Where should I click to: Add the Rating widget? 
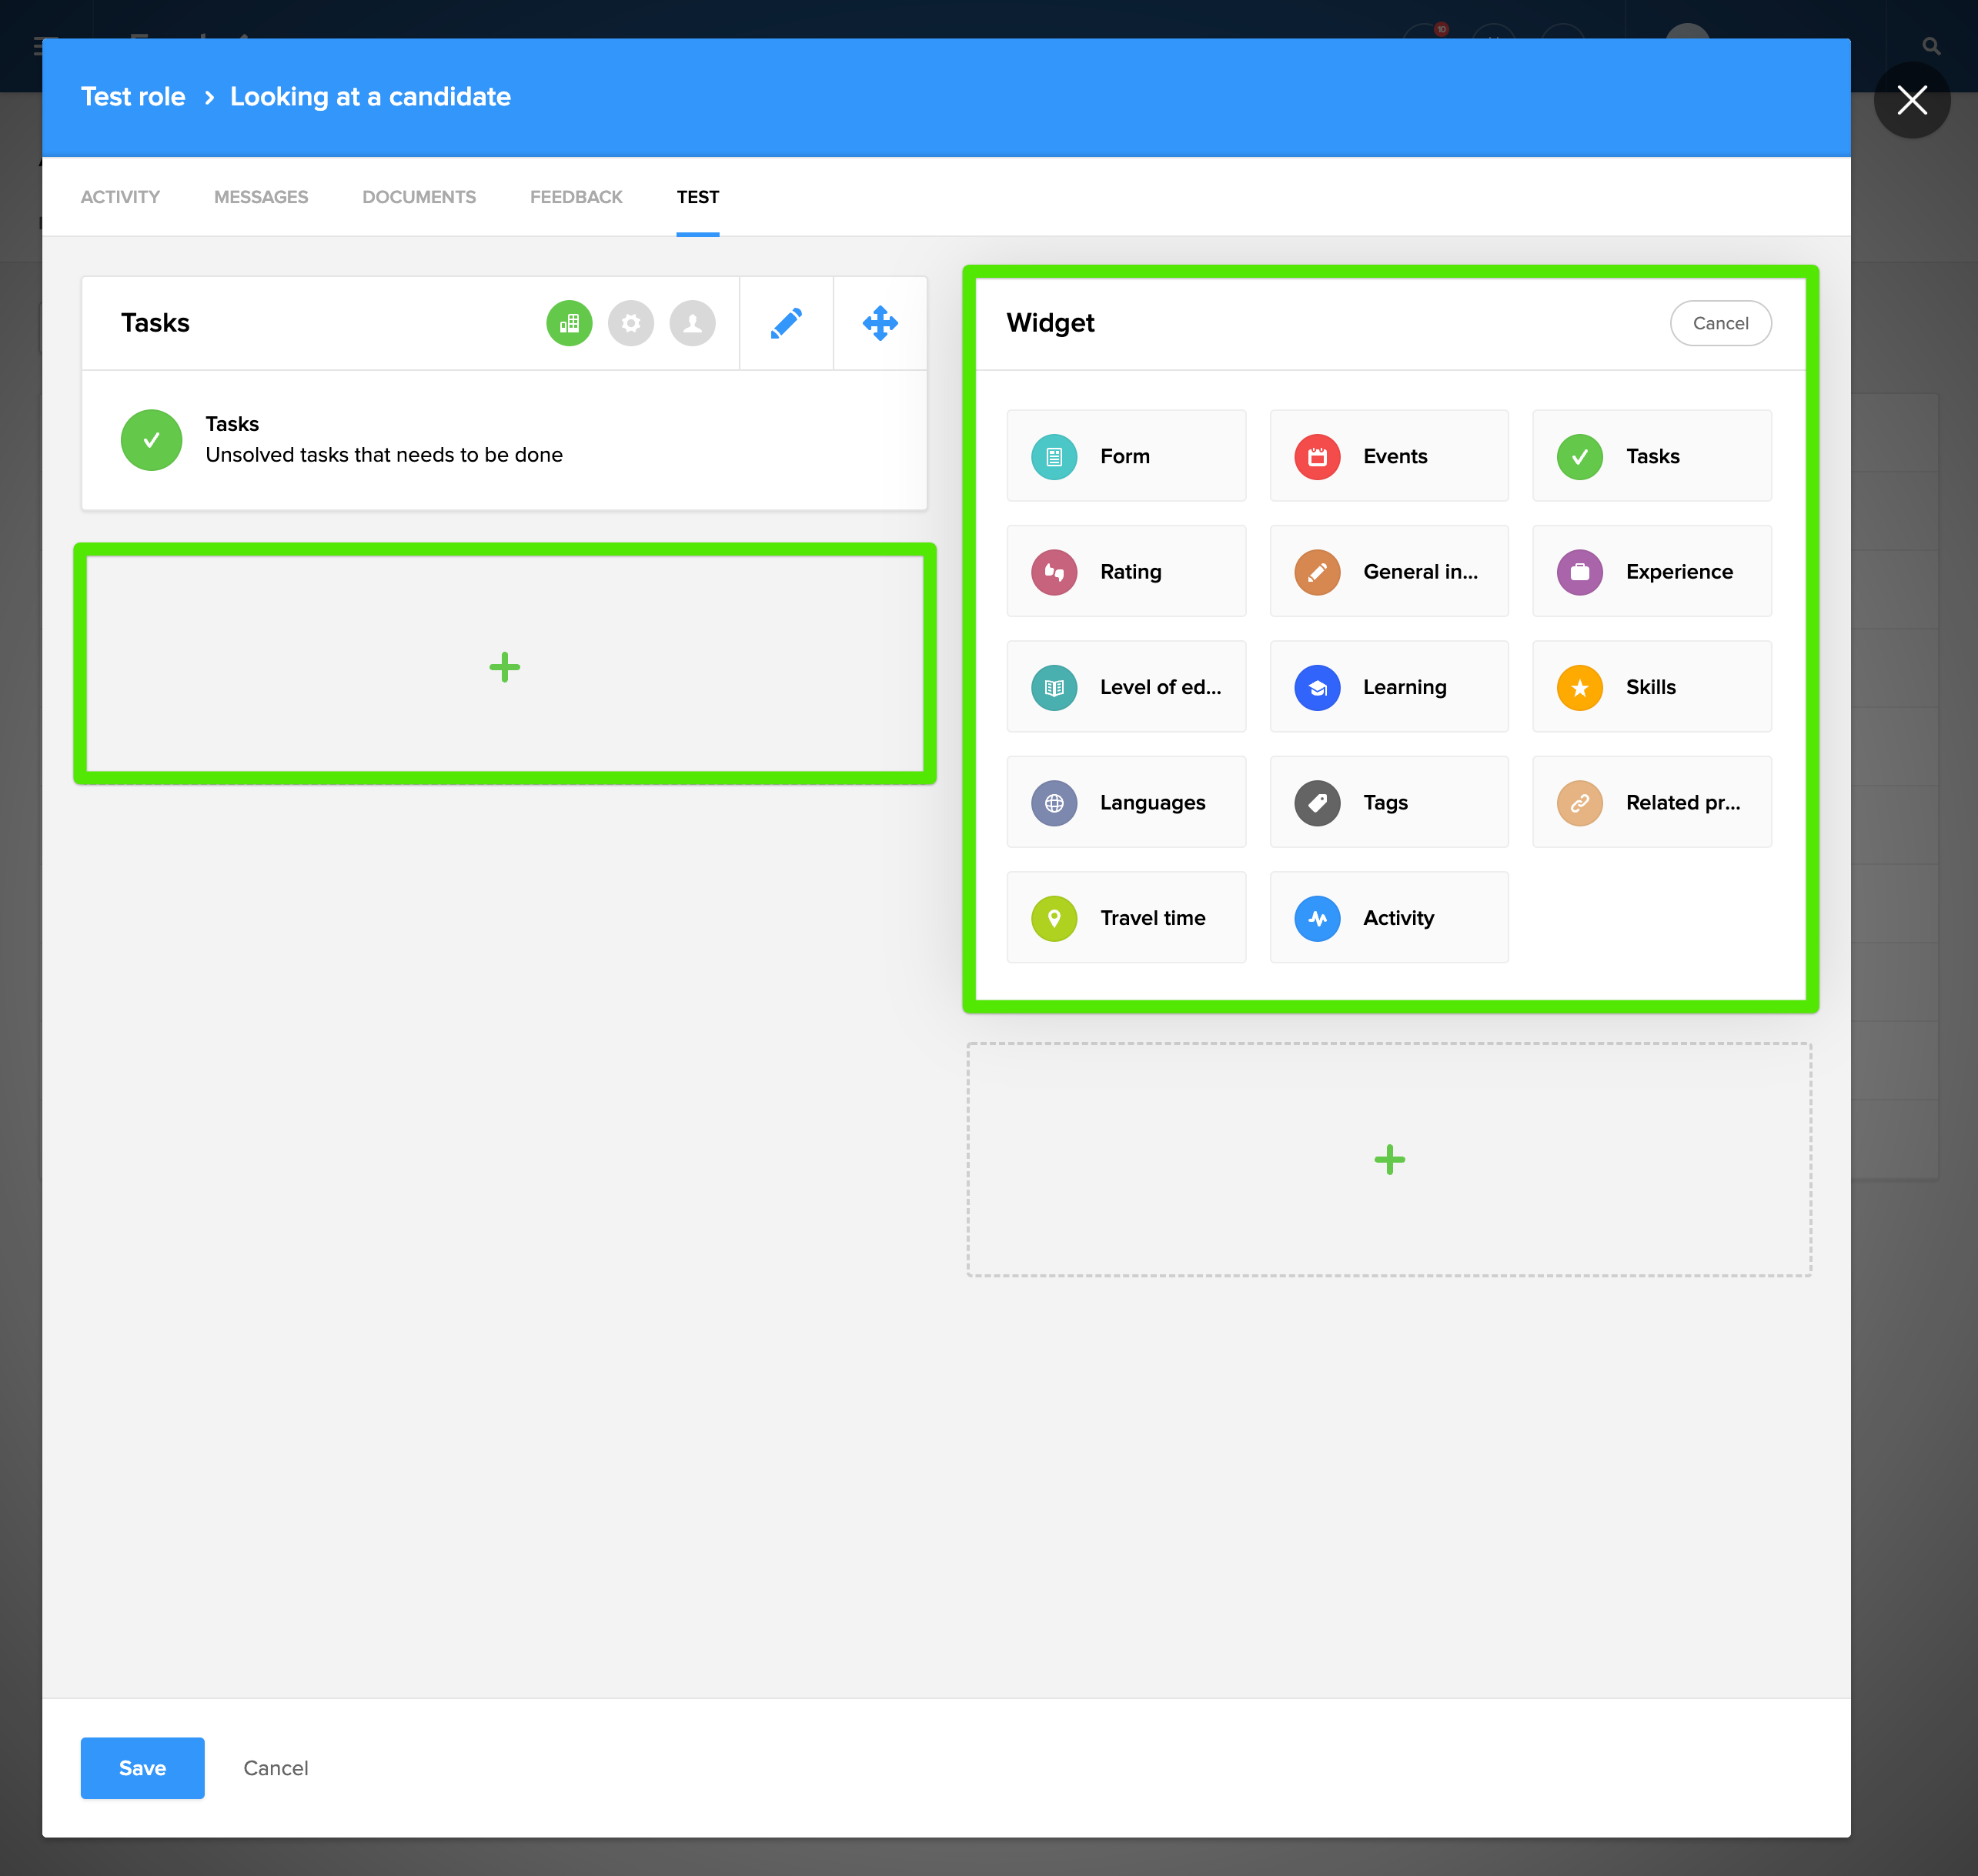1125,571
